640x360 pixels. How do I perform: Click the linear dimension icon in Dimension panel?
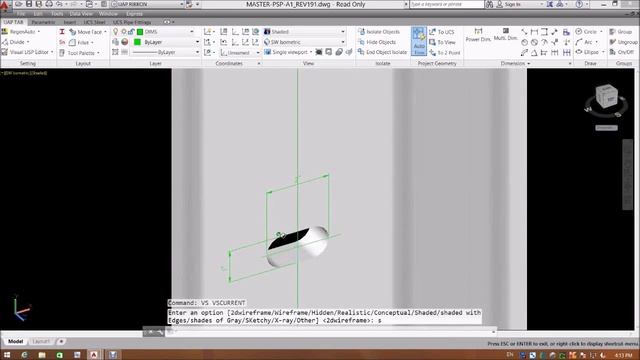coord(534,31)
